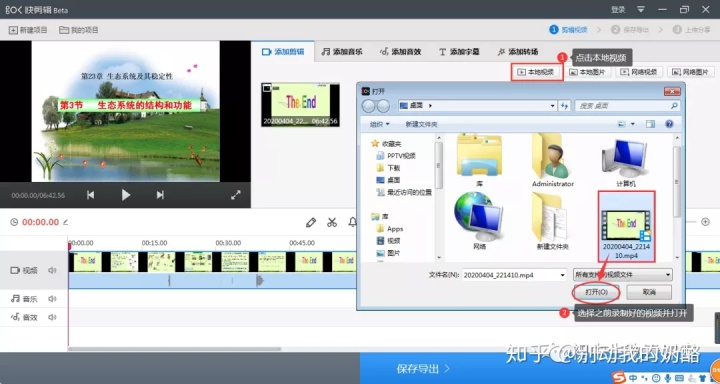Select the 网络 network icon
This screenshot has width=720, height=384.
(x=479, y=222)
